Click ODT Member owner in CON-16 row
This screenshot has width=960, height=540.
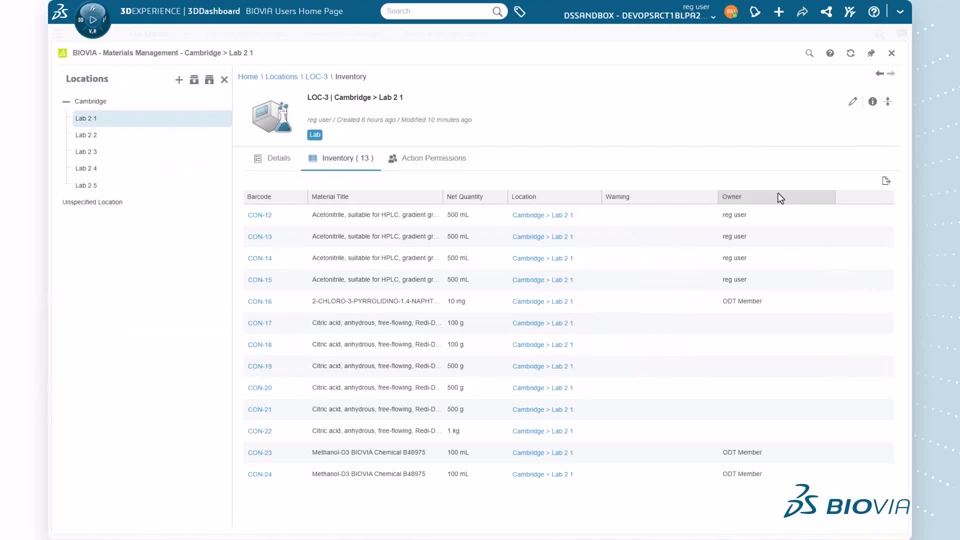742,301
